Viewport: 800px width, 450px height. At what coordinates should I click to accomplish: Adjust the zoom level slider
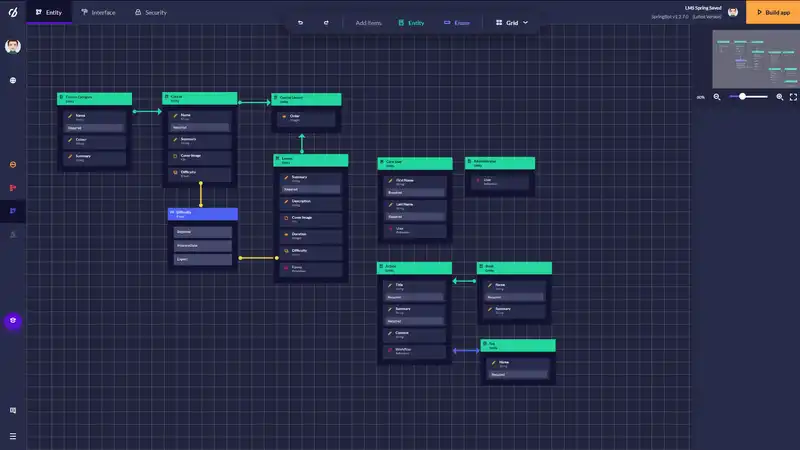[x=752, y=97]
